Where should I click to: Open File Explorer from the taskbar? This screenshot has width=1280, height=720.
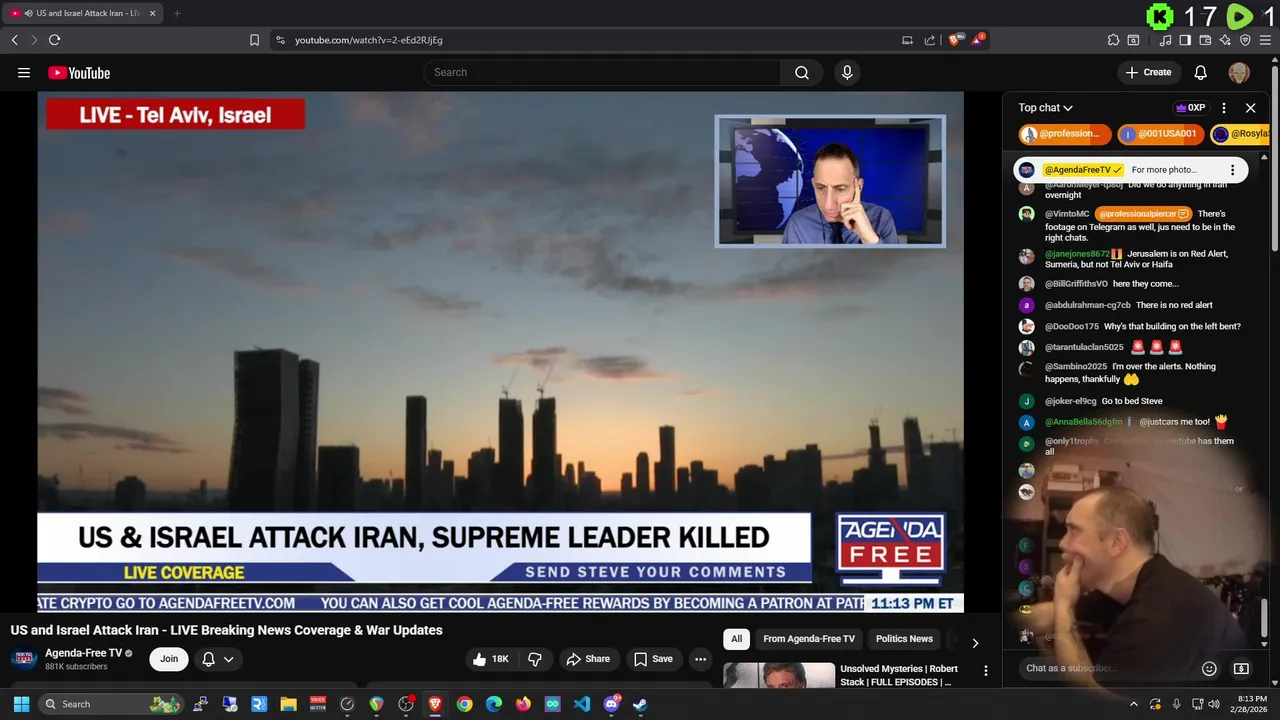288,704
